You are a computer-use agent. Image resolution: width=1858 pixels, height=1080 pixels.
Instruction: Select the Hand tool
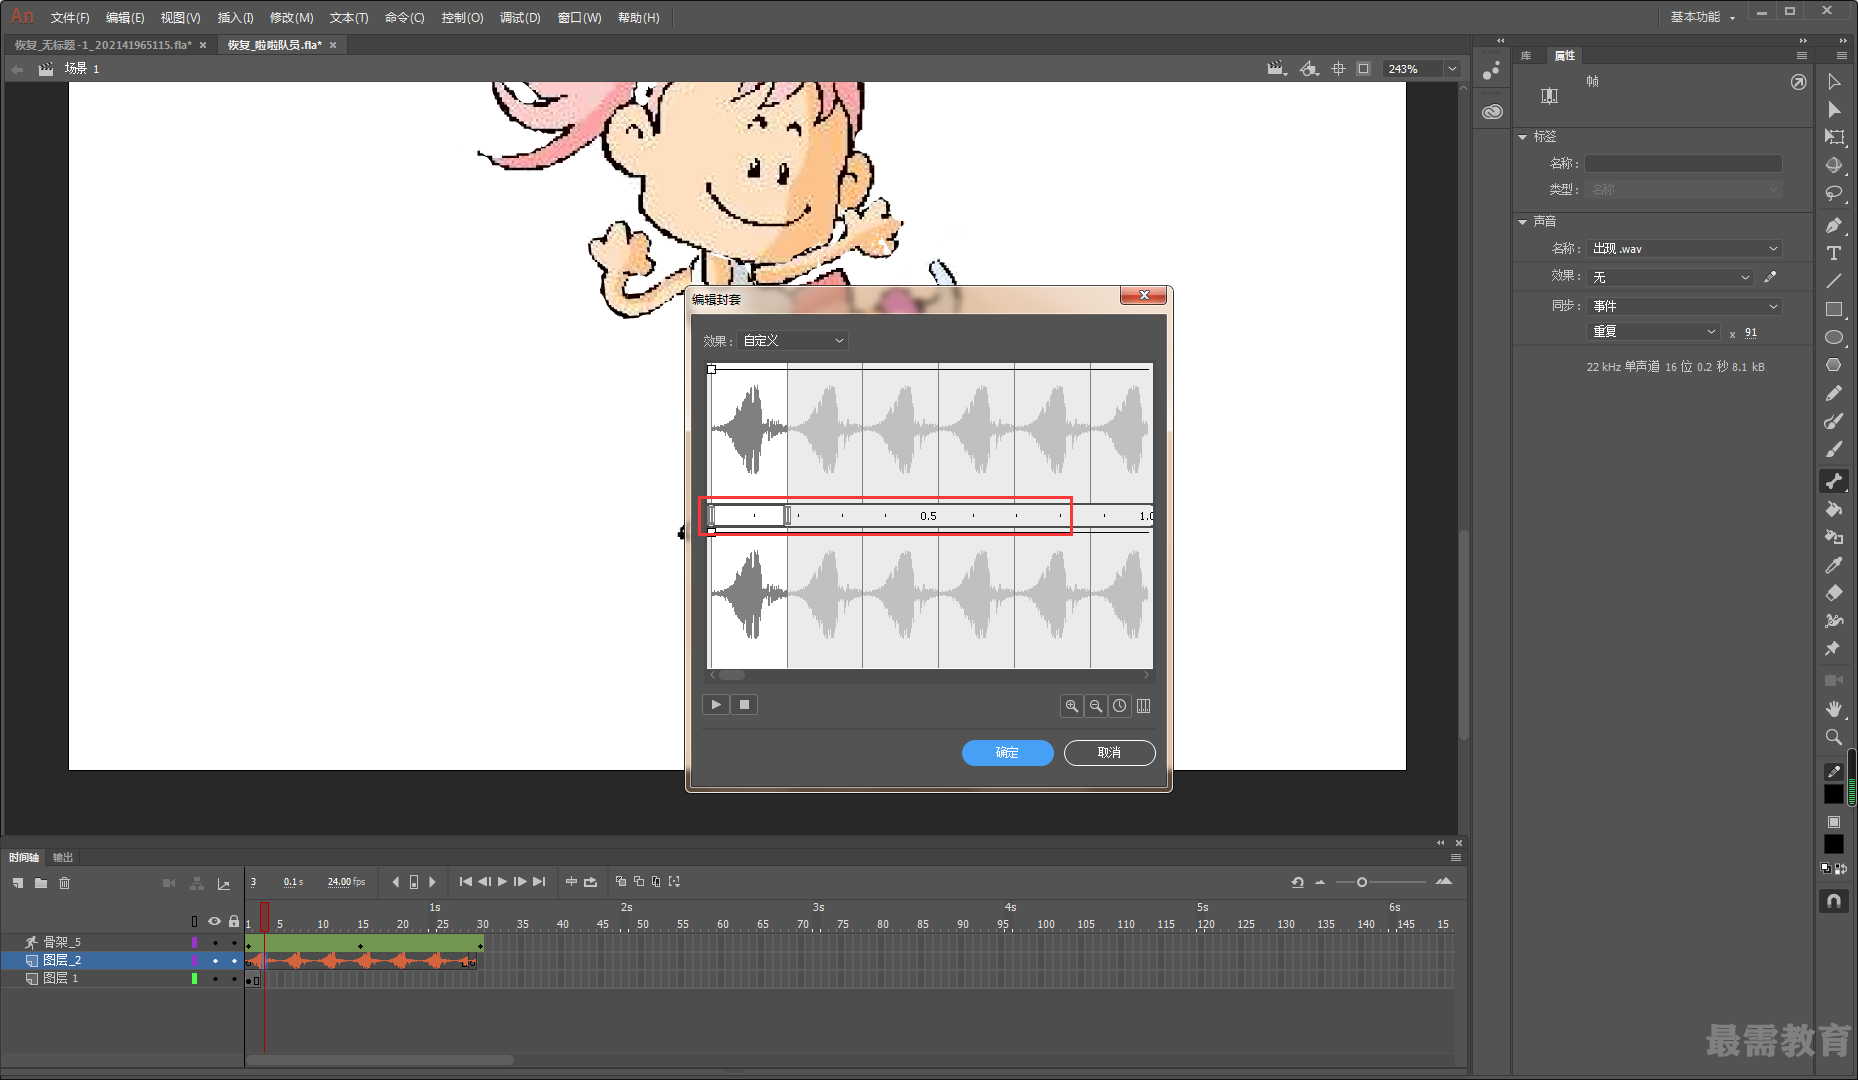pyautogui.click(x=1834, y=709)
